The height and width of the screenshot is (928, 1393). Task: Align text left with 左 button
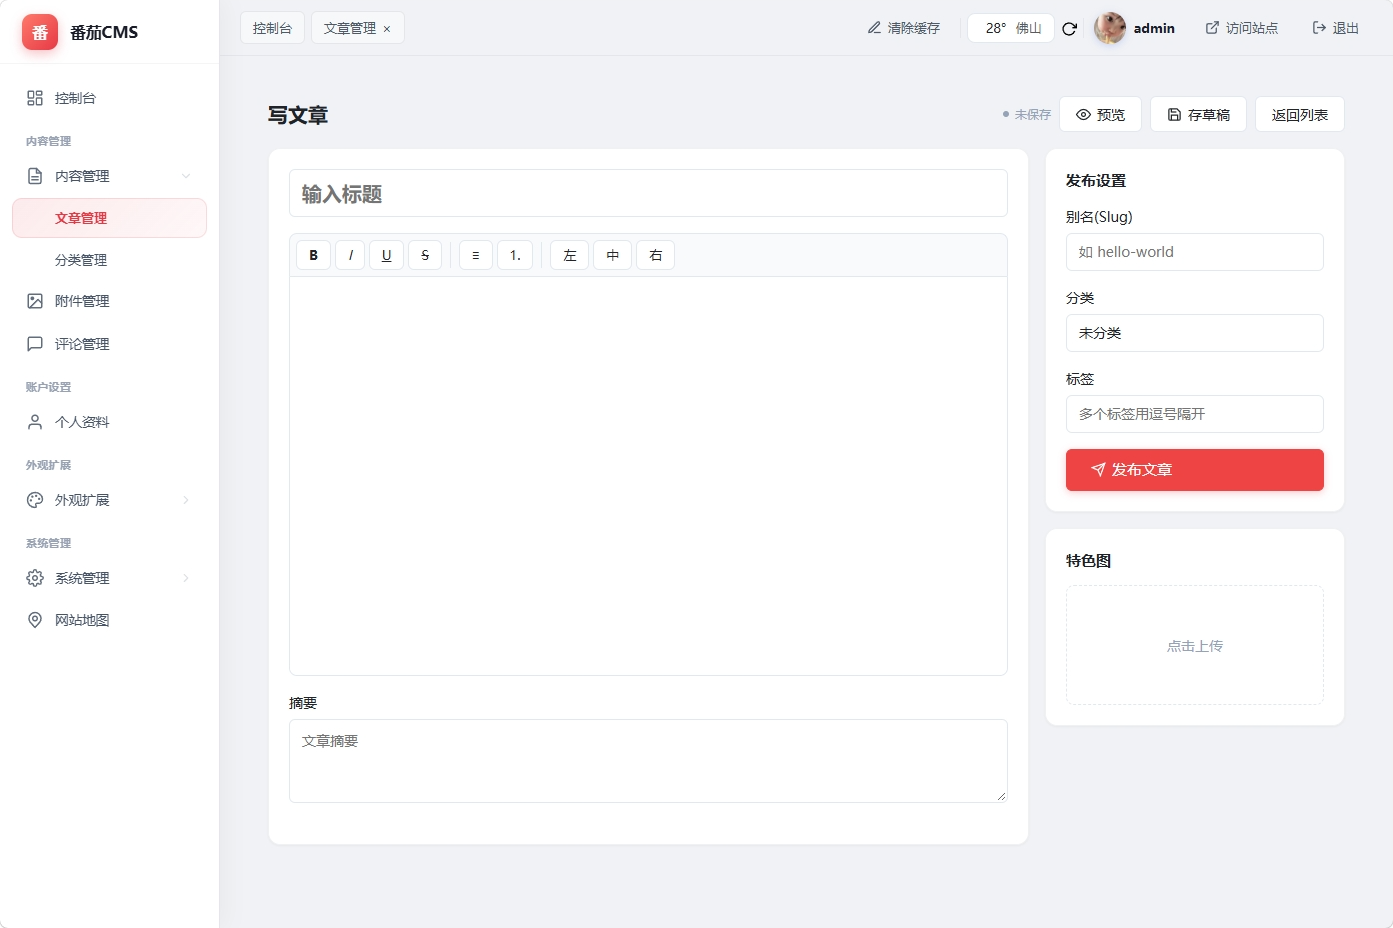(570, 255)
